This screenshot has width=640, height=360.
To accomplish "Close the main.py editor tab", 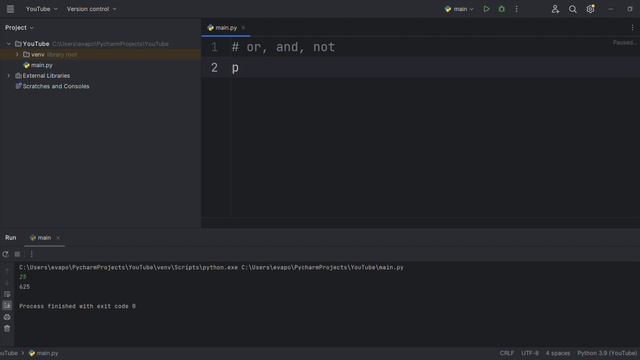I will 243,28.
